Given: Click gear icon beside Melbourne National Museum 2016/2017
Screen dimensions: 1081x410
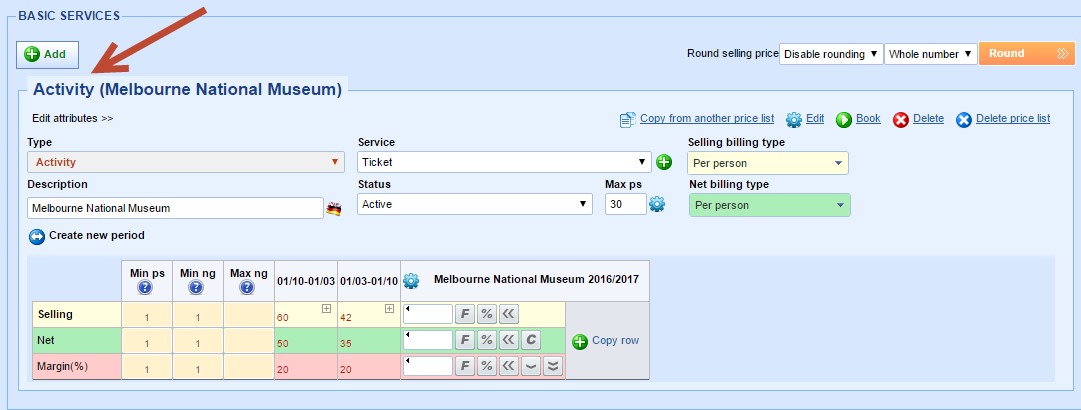Looking at the screenshot, I should pyautogui.click(x=411, y=280).
